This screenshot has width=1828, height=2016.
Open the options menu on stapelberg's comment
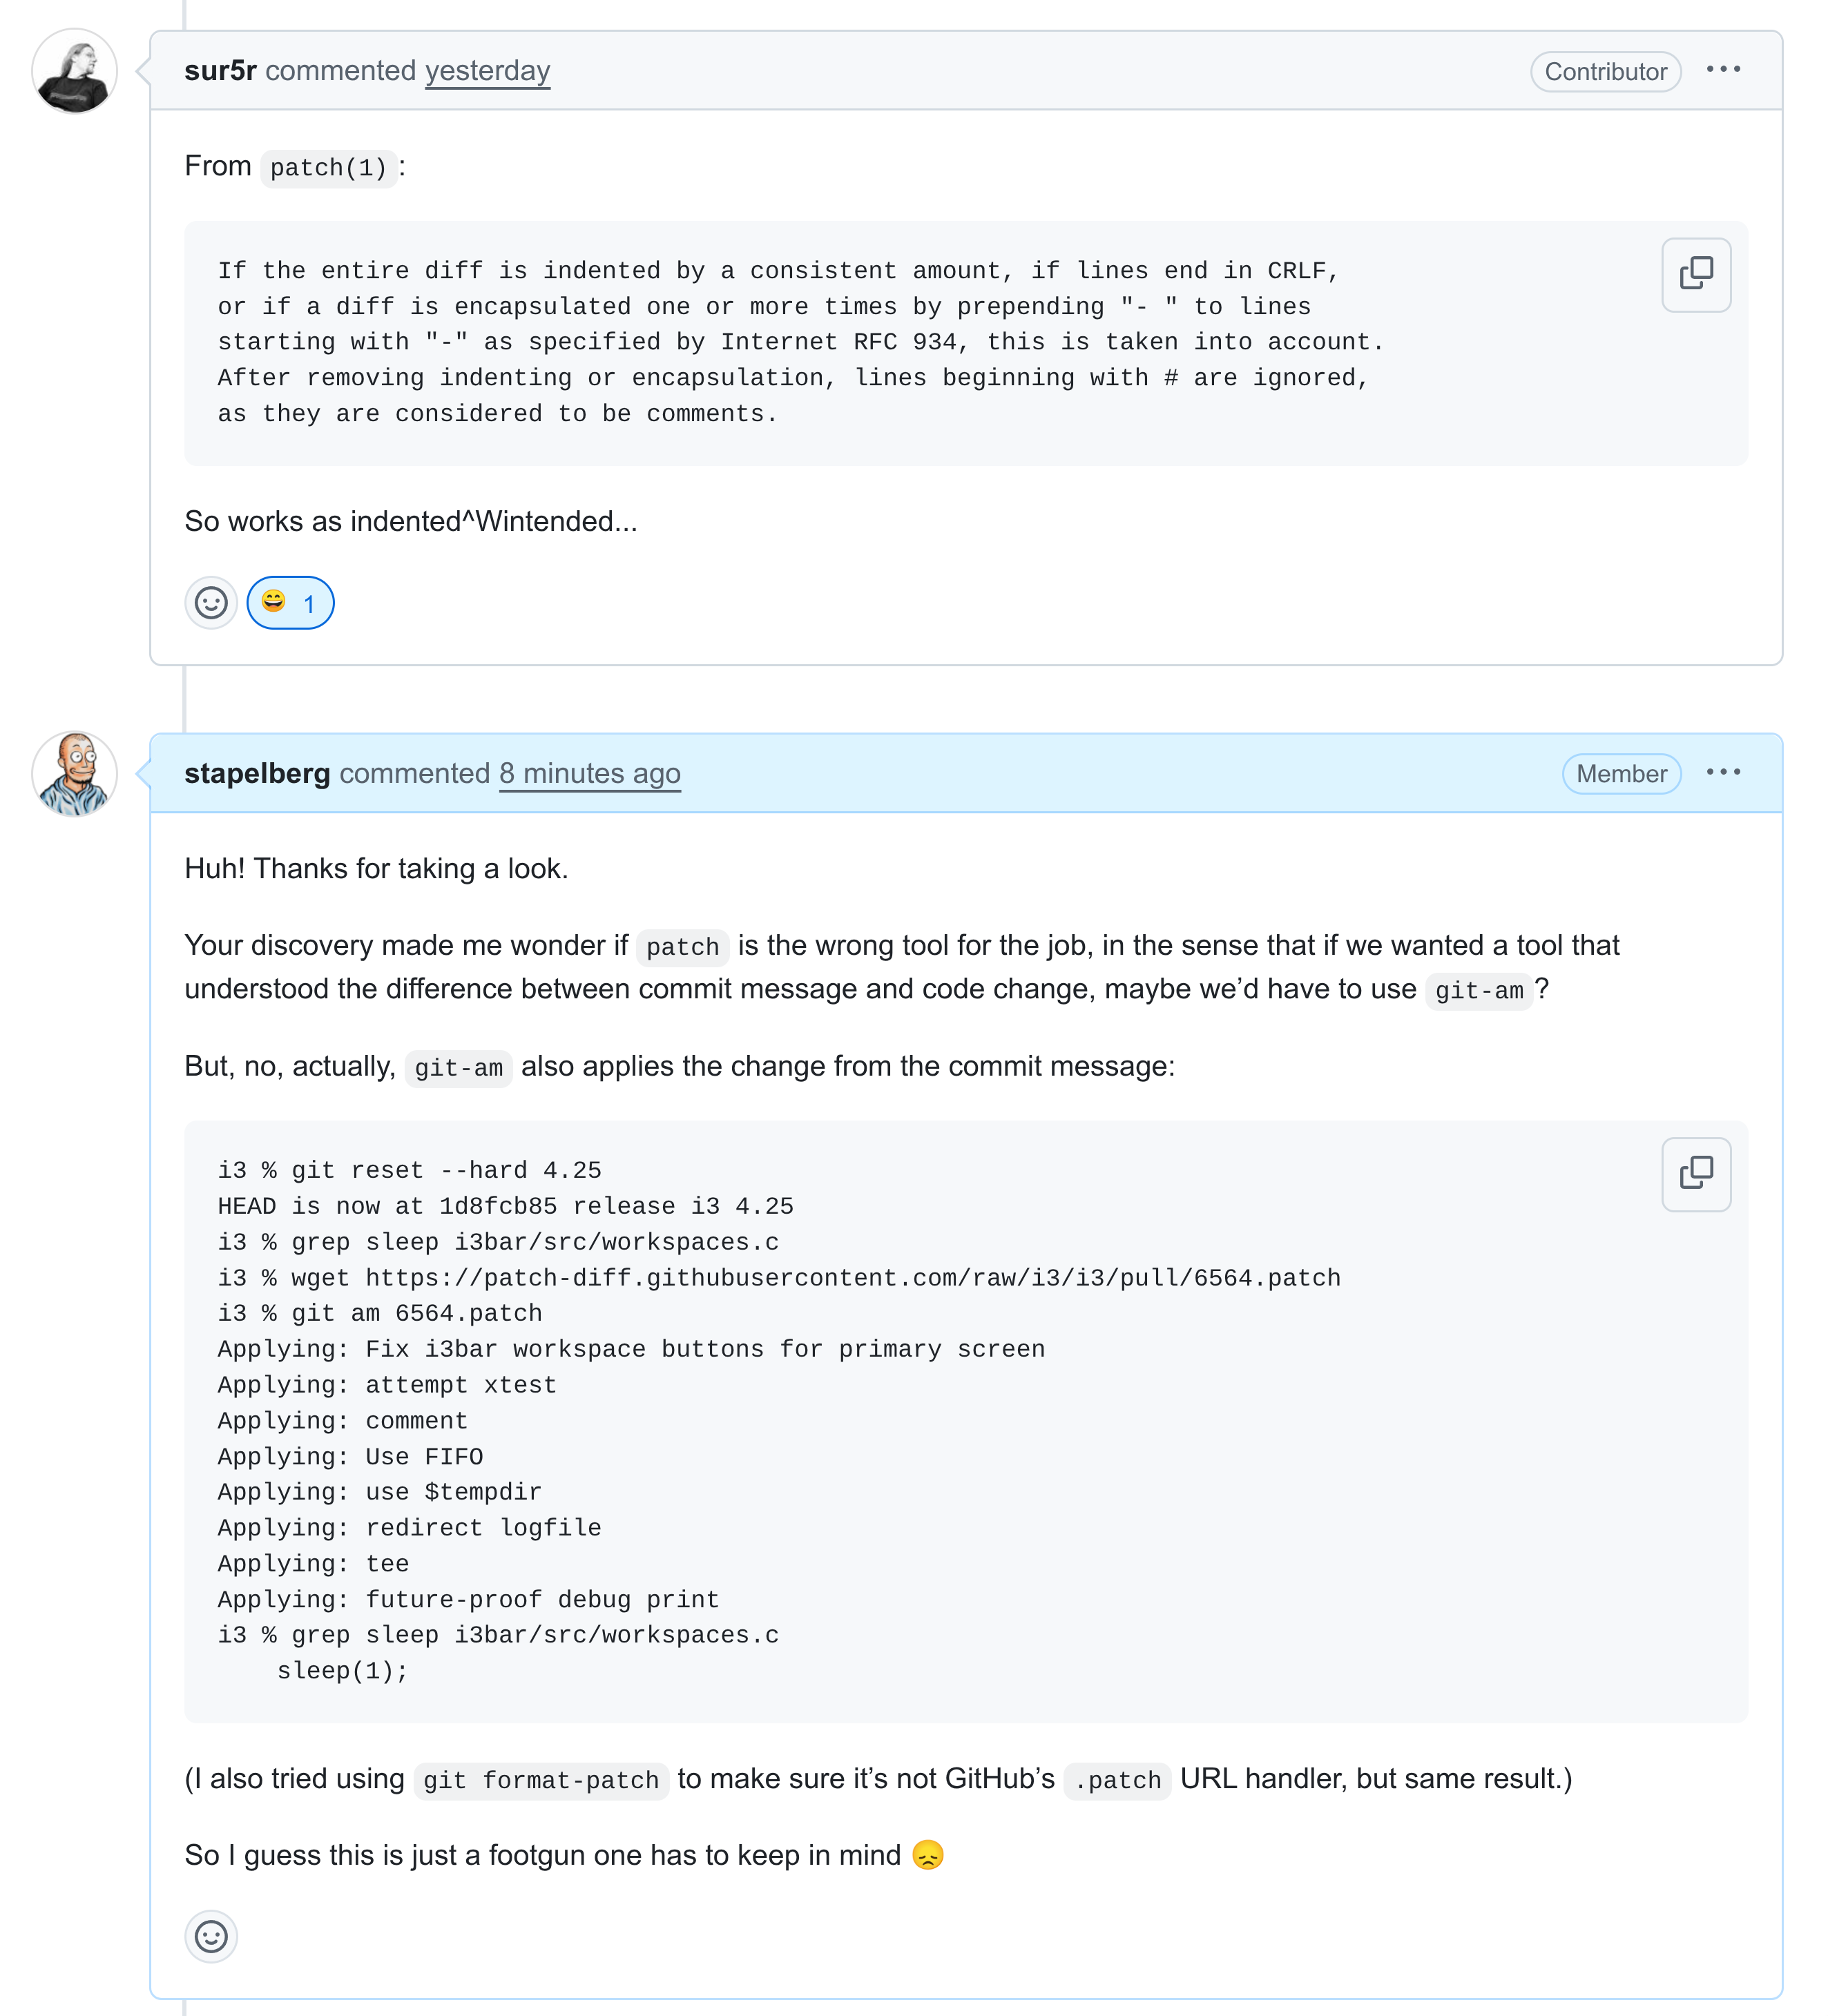click(1722, 773)
